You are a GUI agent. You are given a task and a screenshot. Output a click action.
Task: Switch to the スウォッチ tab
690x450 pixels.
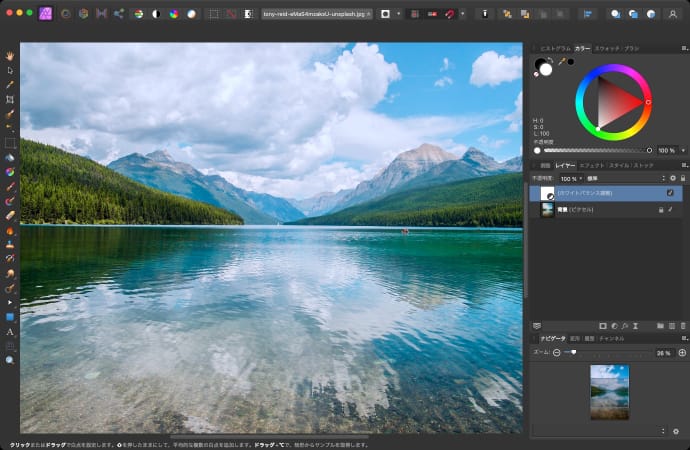tap(606, 48)
